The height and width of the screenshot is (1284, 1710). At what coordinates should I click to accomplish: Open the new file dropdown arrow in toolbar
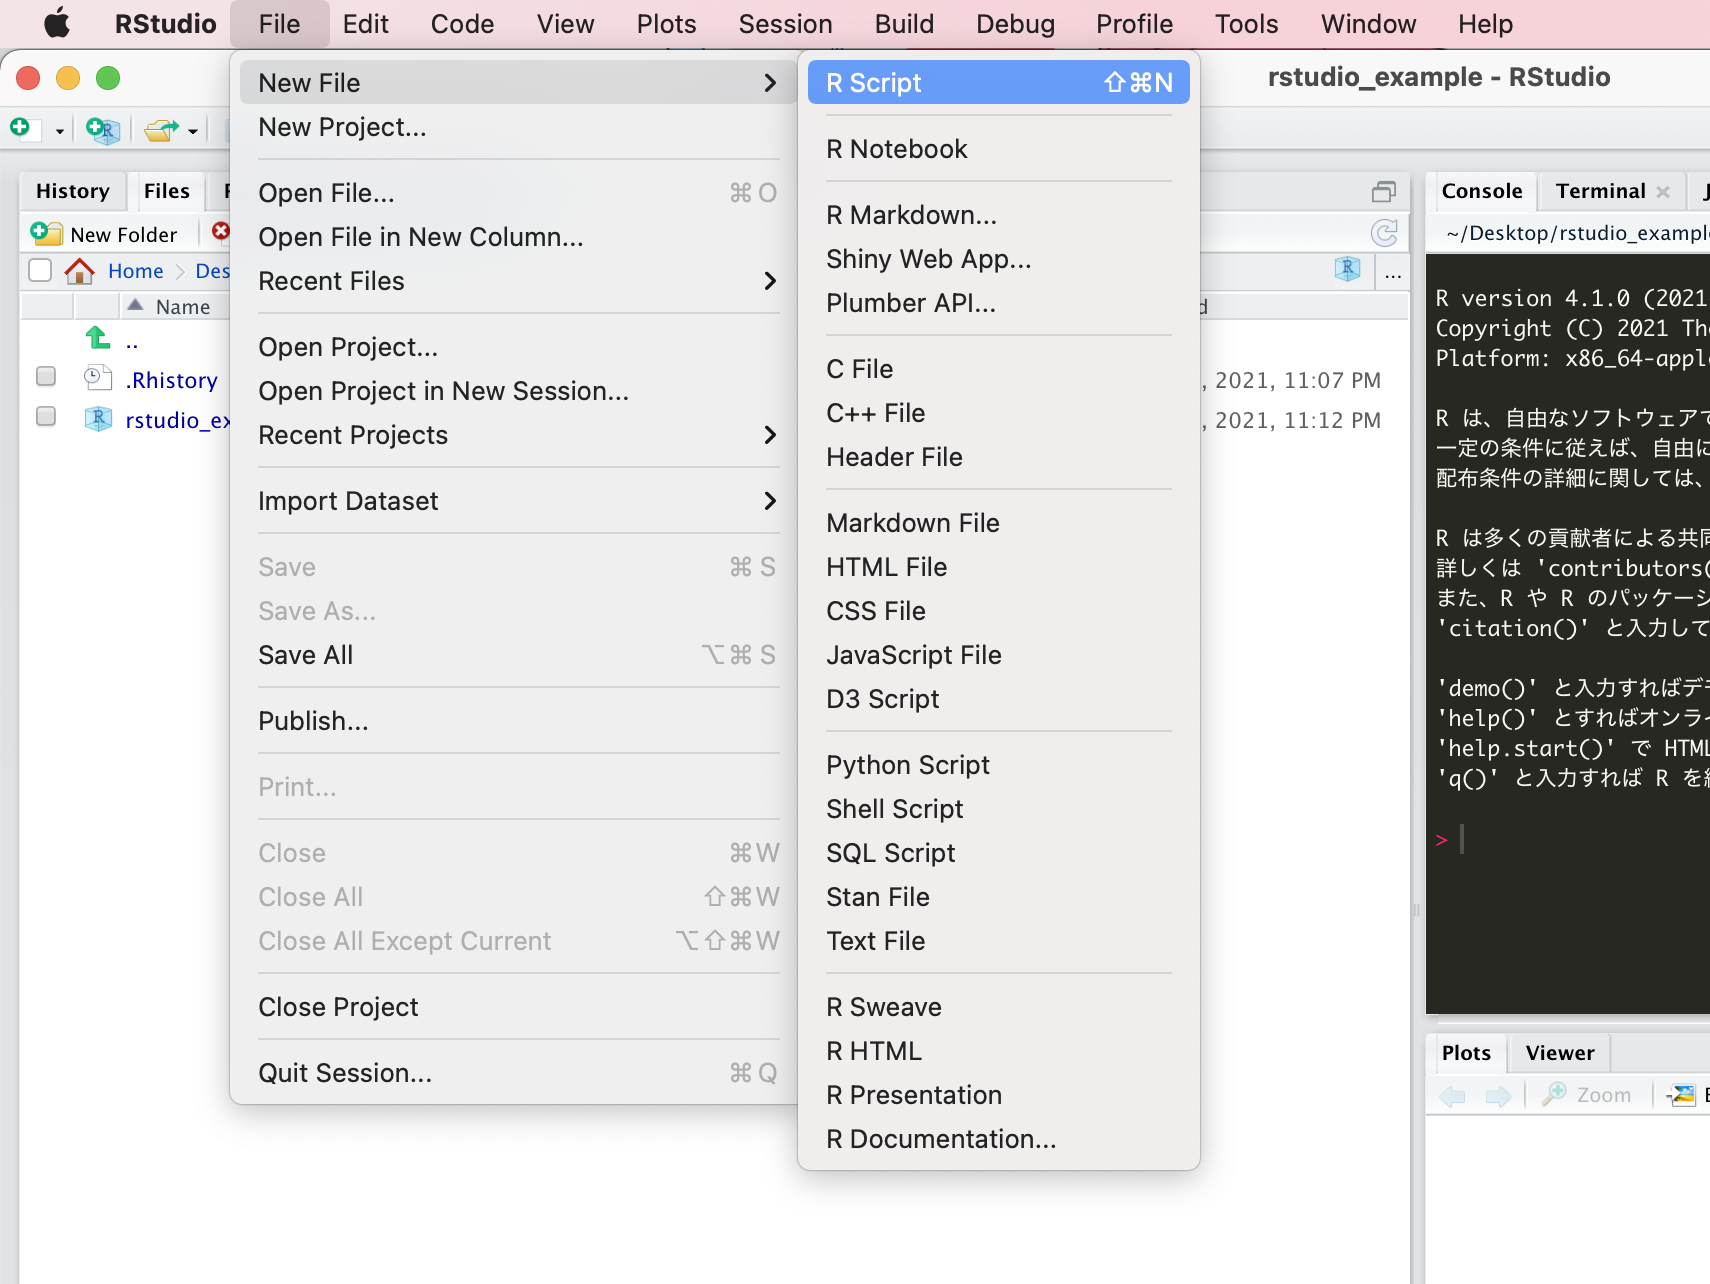click(59, 131)
